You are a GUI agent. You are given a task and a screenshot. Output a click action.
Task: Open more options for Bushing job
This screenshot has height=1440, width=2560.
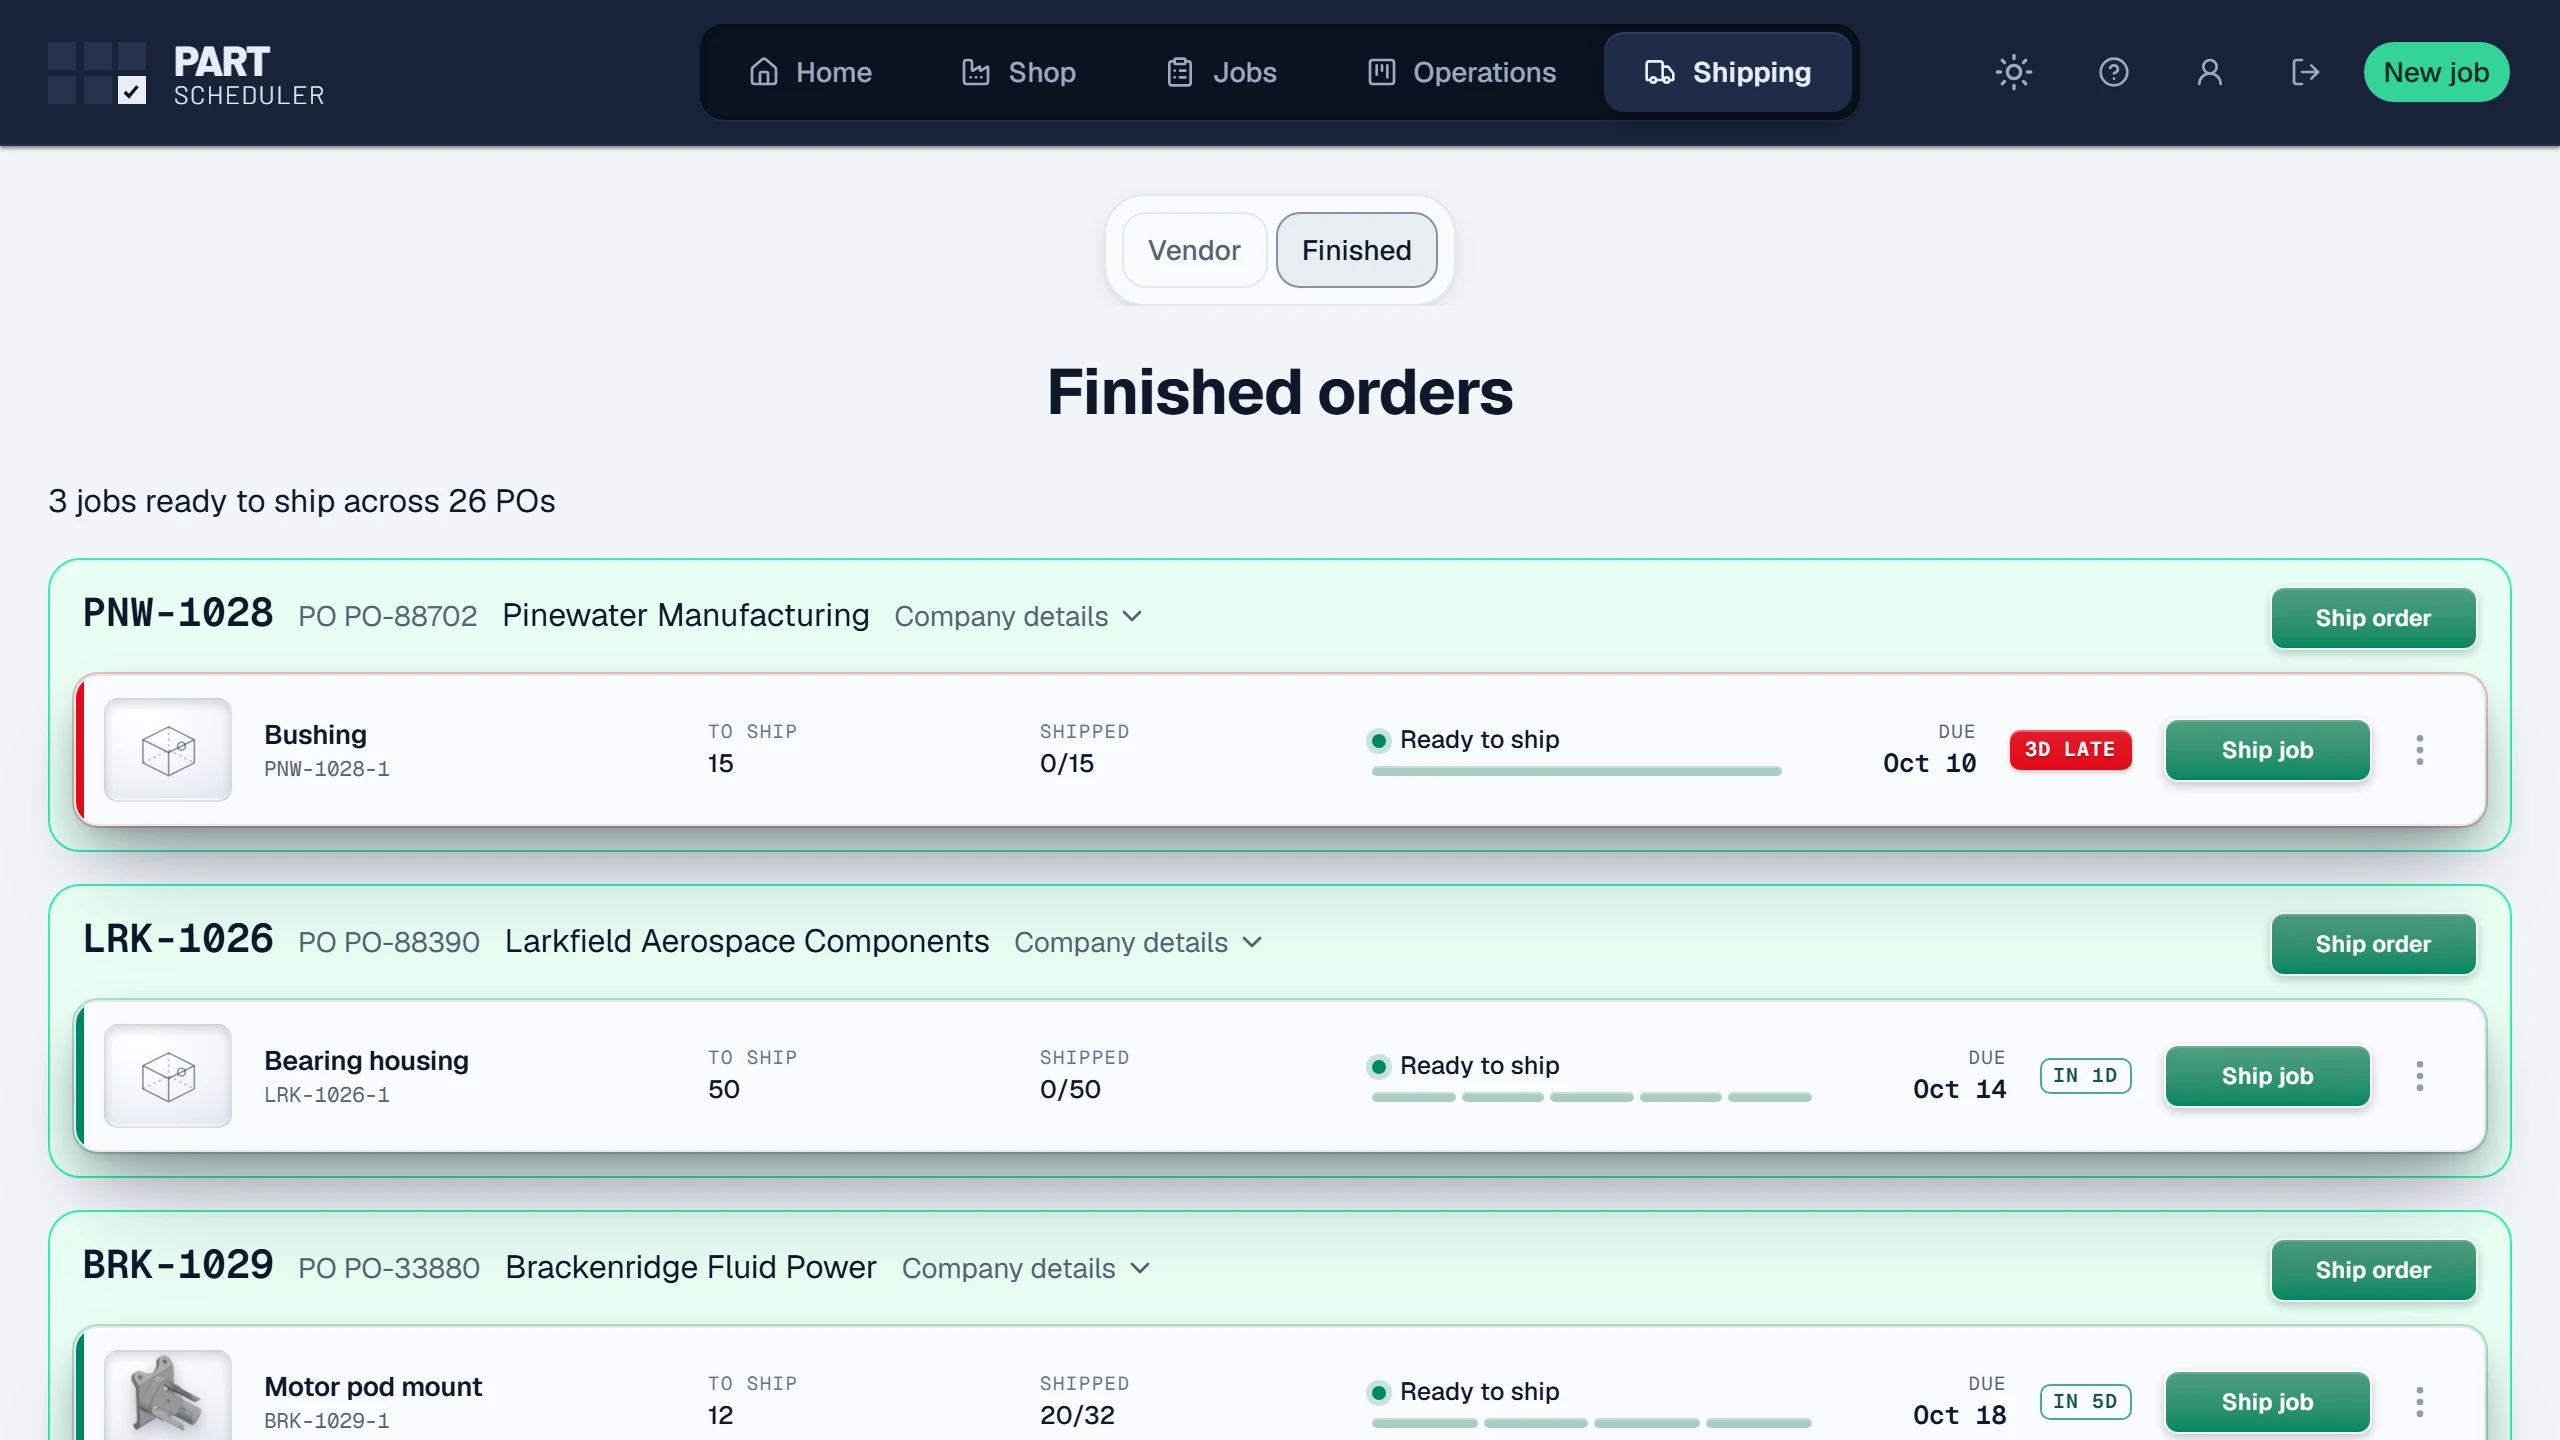pyautogui.click(x=2419, y=750)
